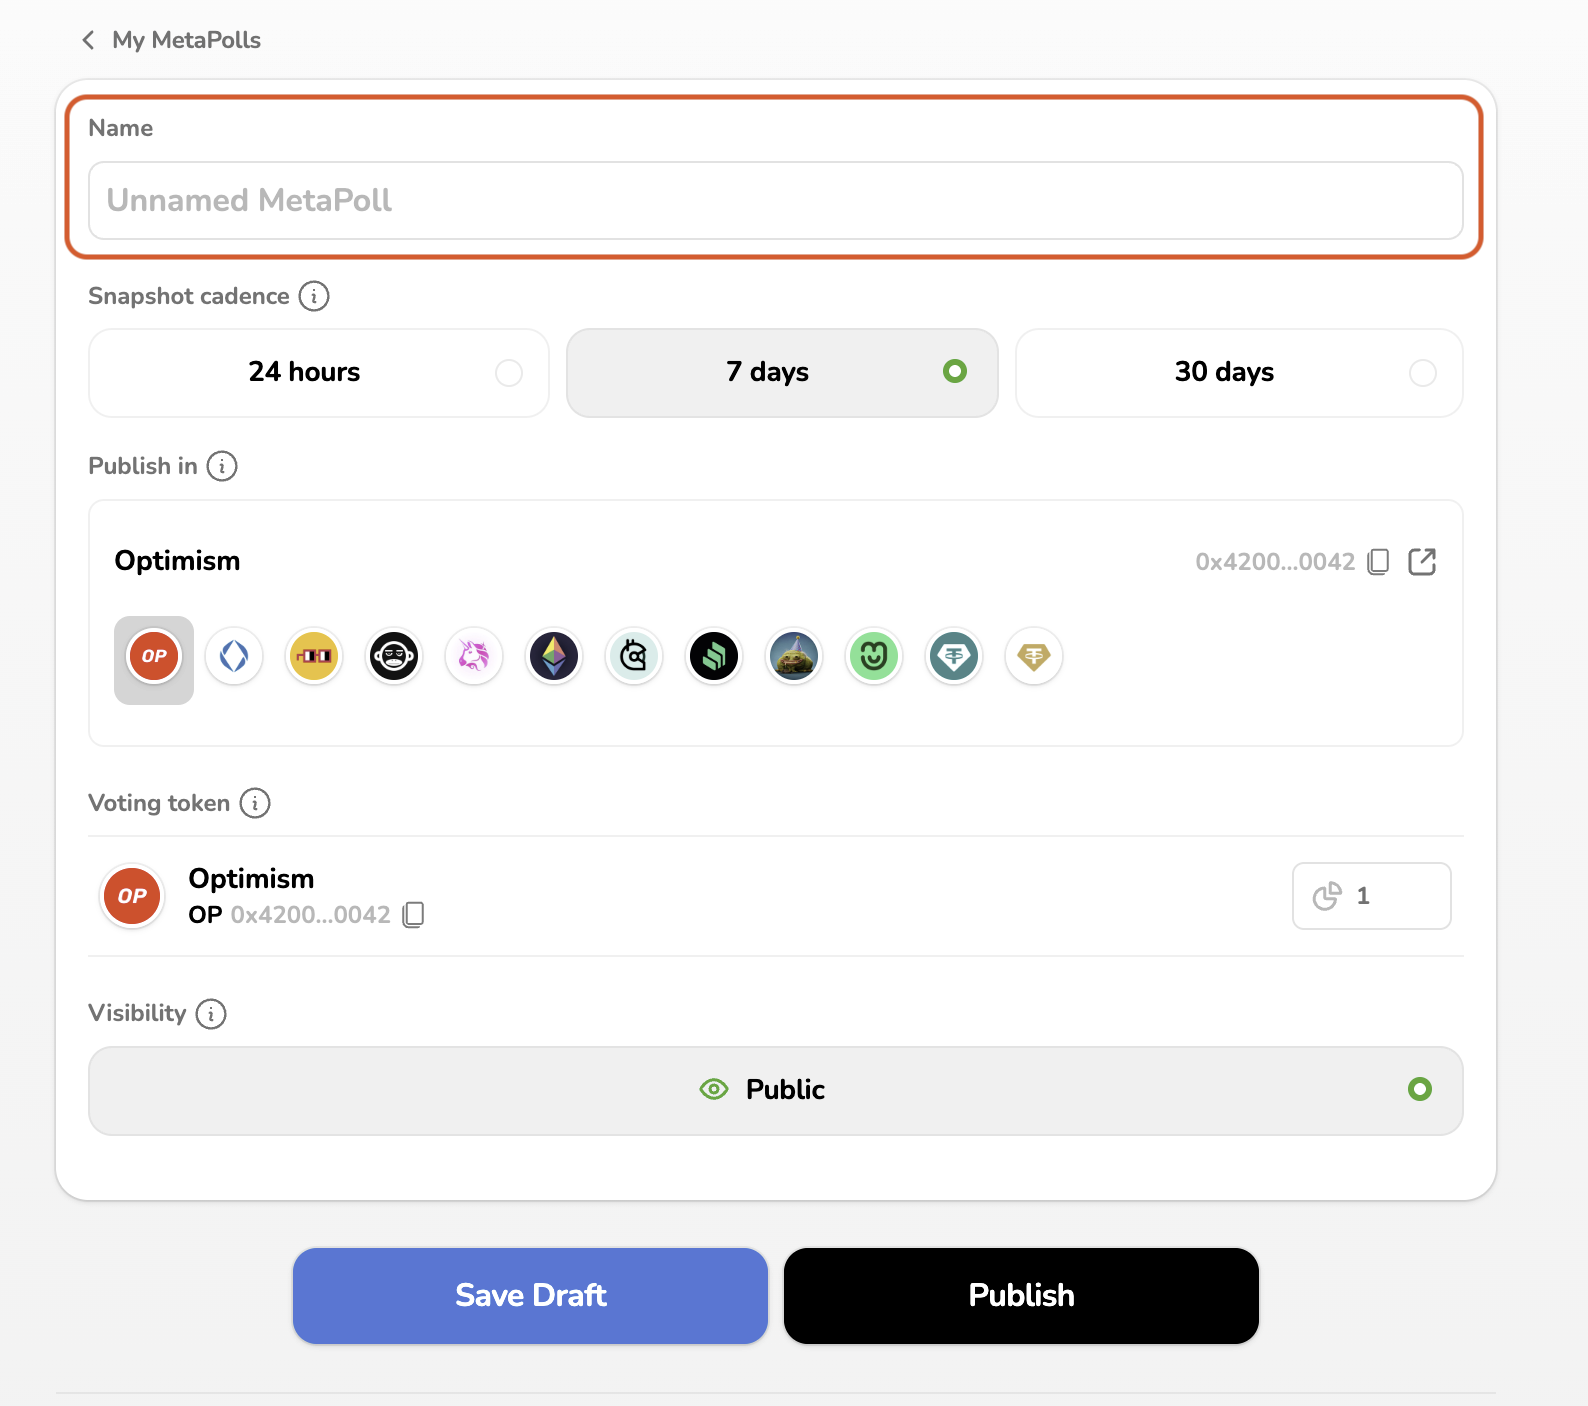Click the Save Draft button
This screenshot has height=1406, width=1588.
tap(530, 1296)
